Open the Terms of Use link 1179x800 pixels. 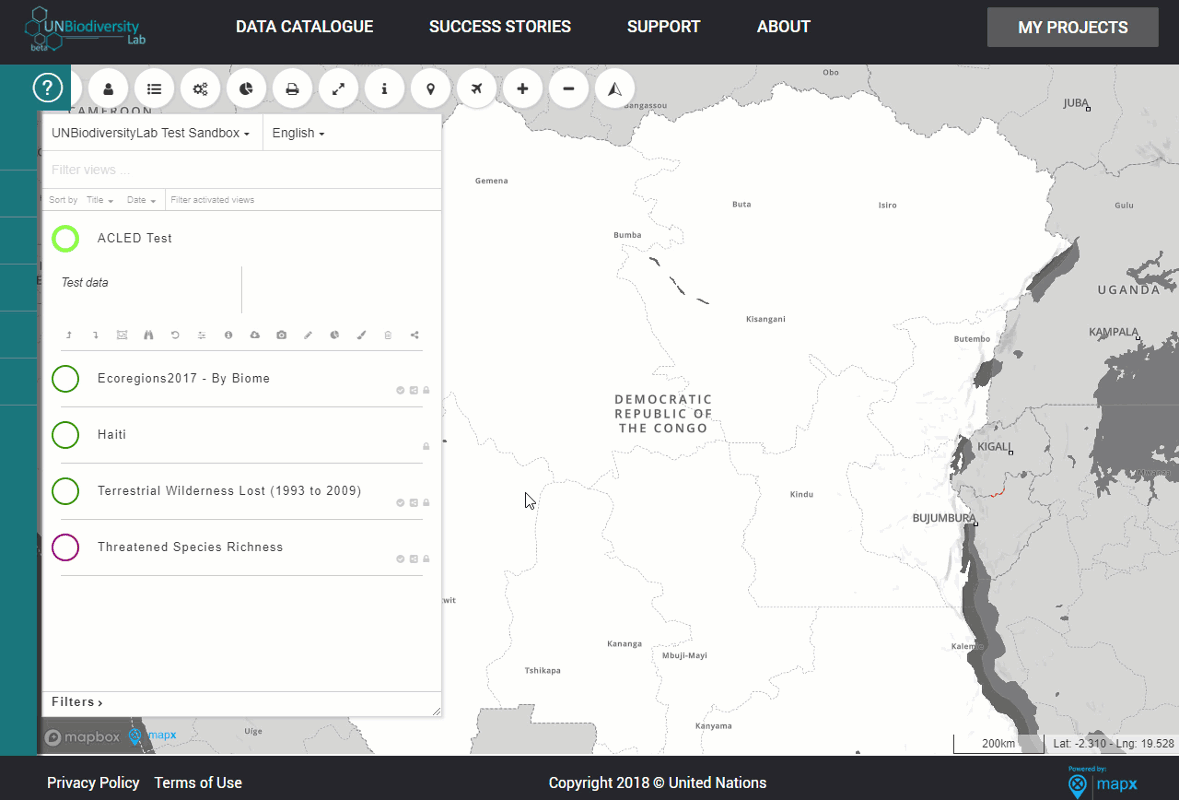point(199,783)
